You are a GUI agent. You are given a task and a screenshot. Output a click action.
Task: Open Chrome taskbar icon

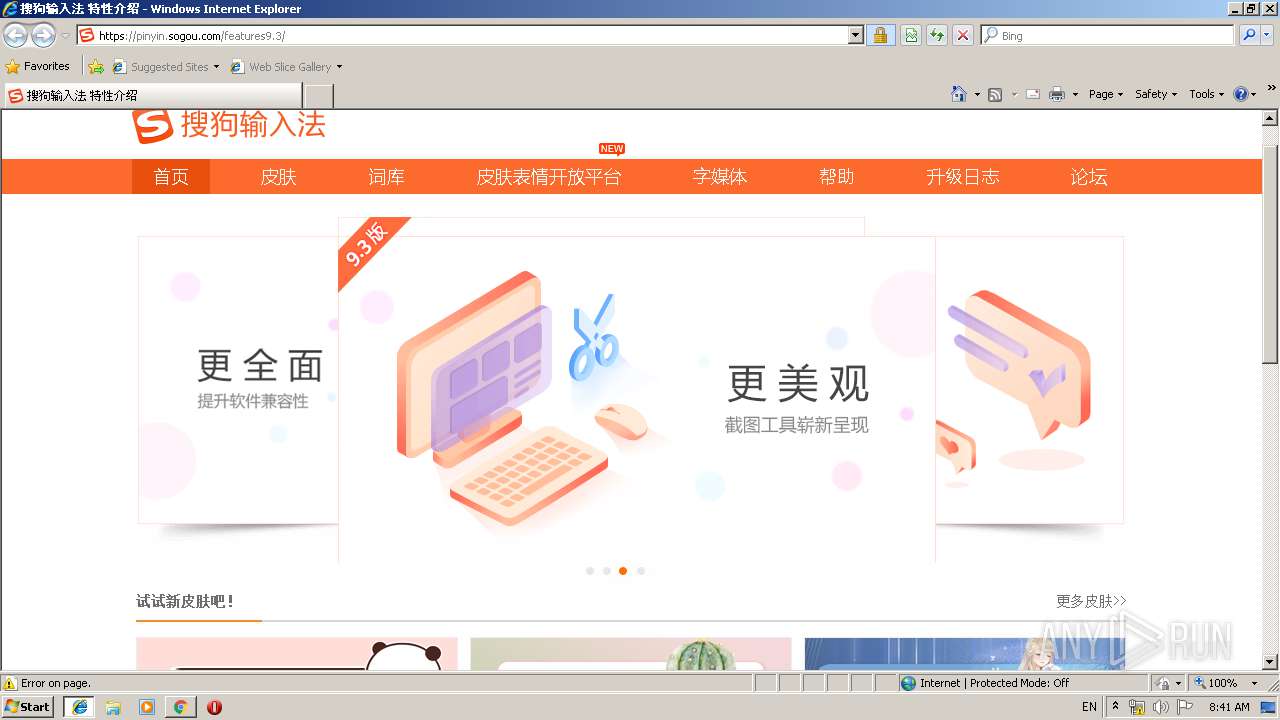(x=180, y=707)
